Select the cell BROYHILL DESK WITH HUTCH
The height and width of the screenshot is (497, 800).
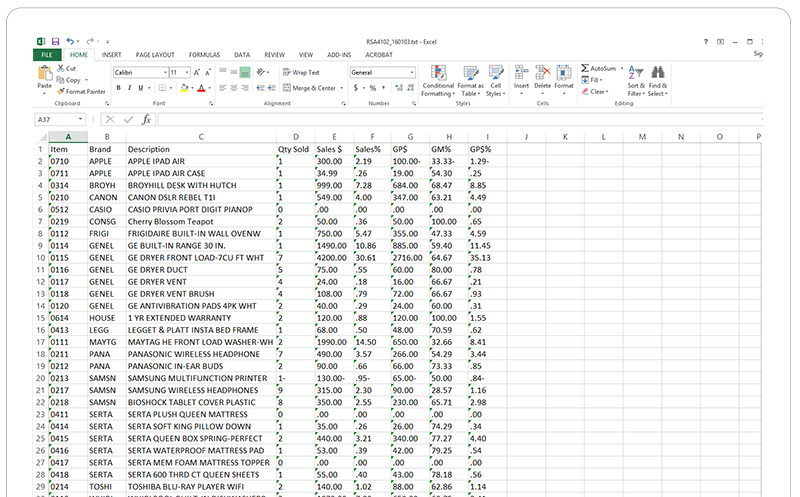[201, 185]
